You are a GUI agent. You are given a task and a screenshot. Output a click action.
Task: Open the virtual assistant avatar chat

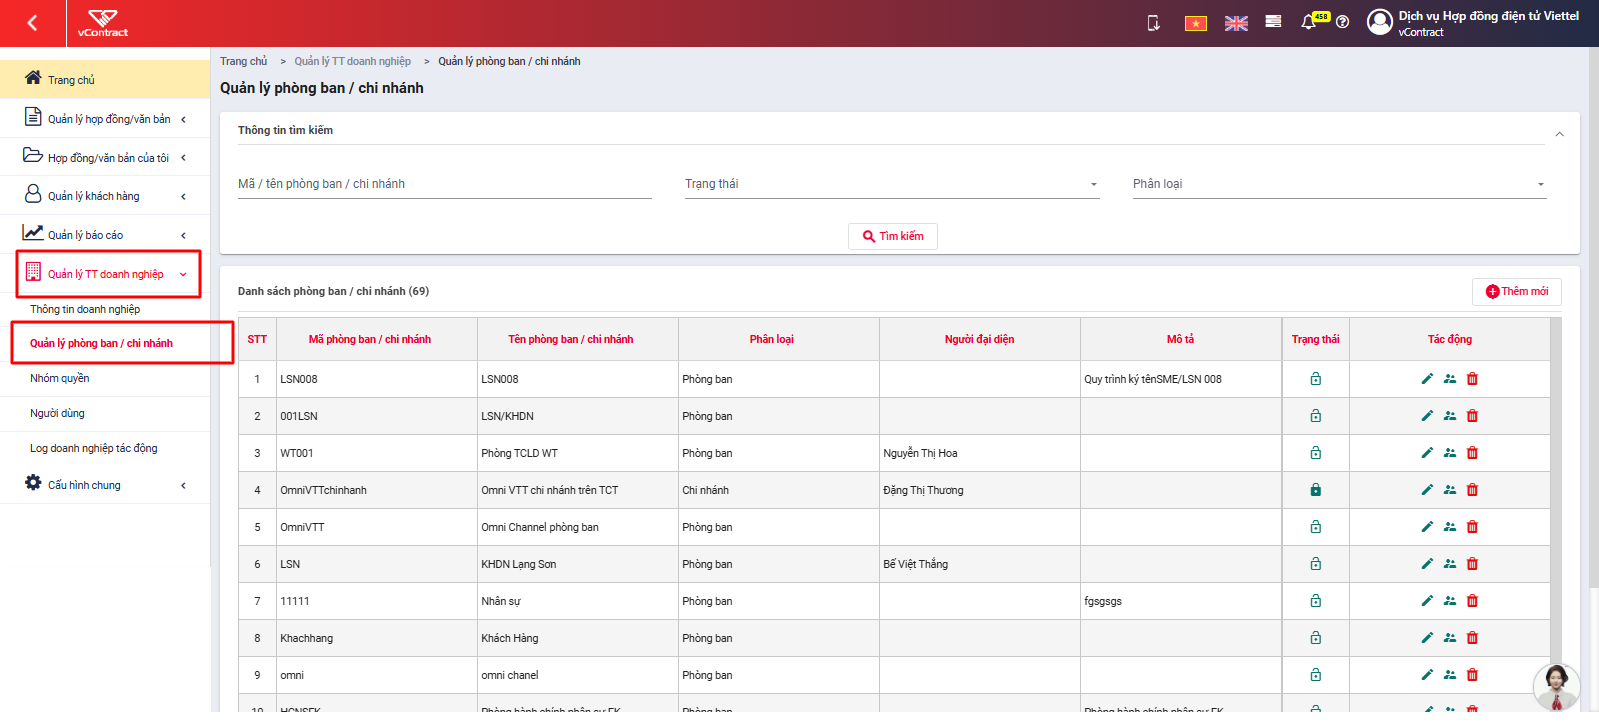click(1556, 688)
